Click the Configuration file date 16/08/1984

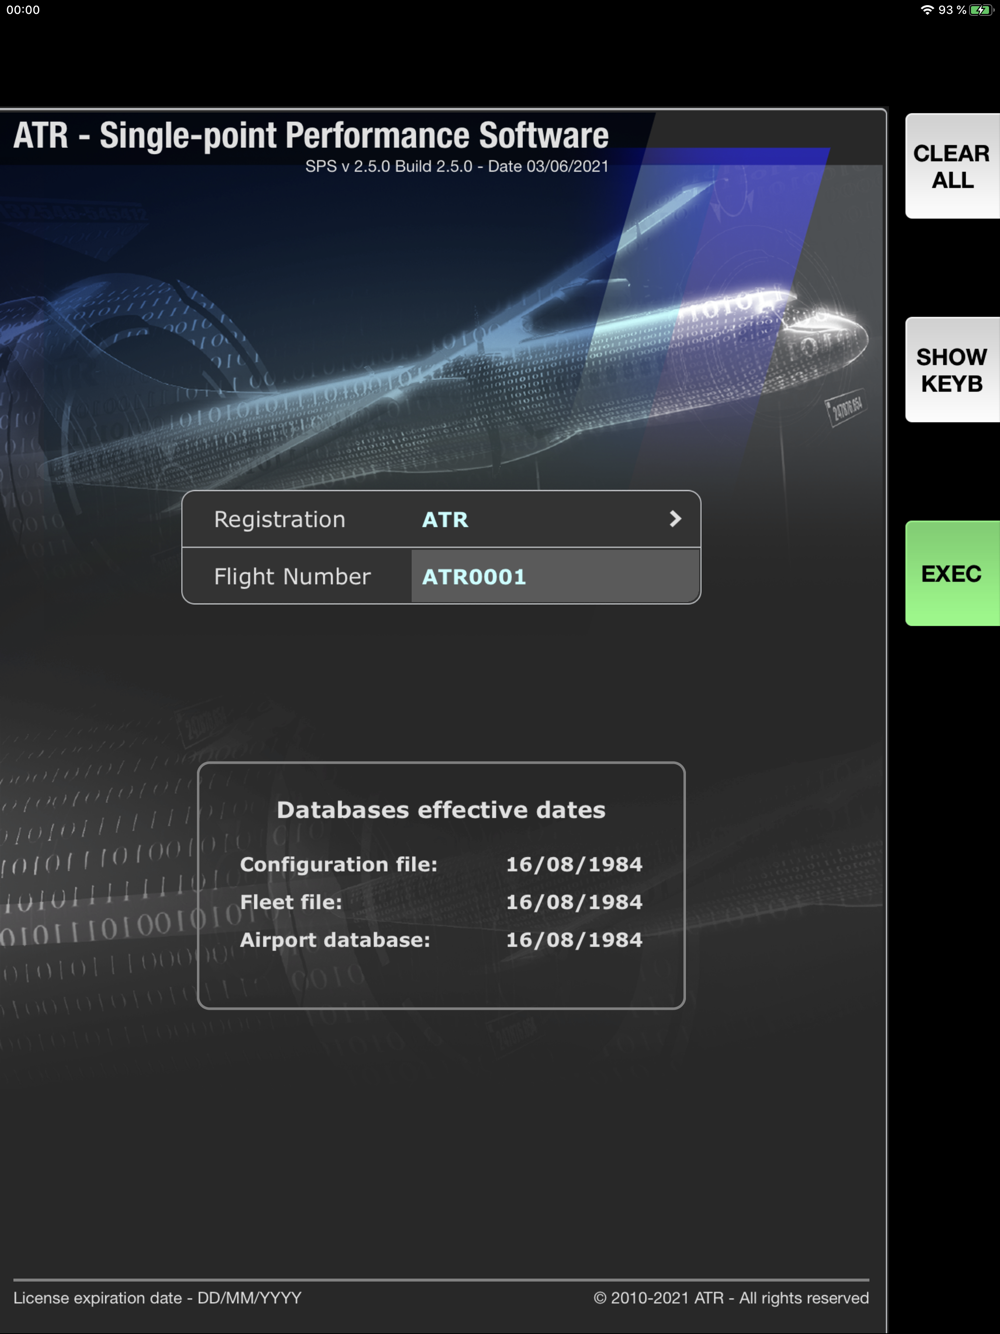574,864
